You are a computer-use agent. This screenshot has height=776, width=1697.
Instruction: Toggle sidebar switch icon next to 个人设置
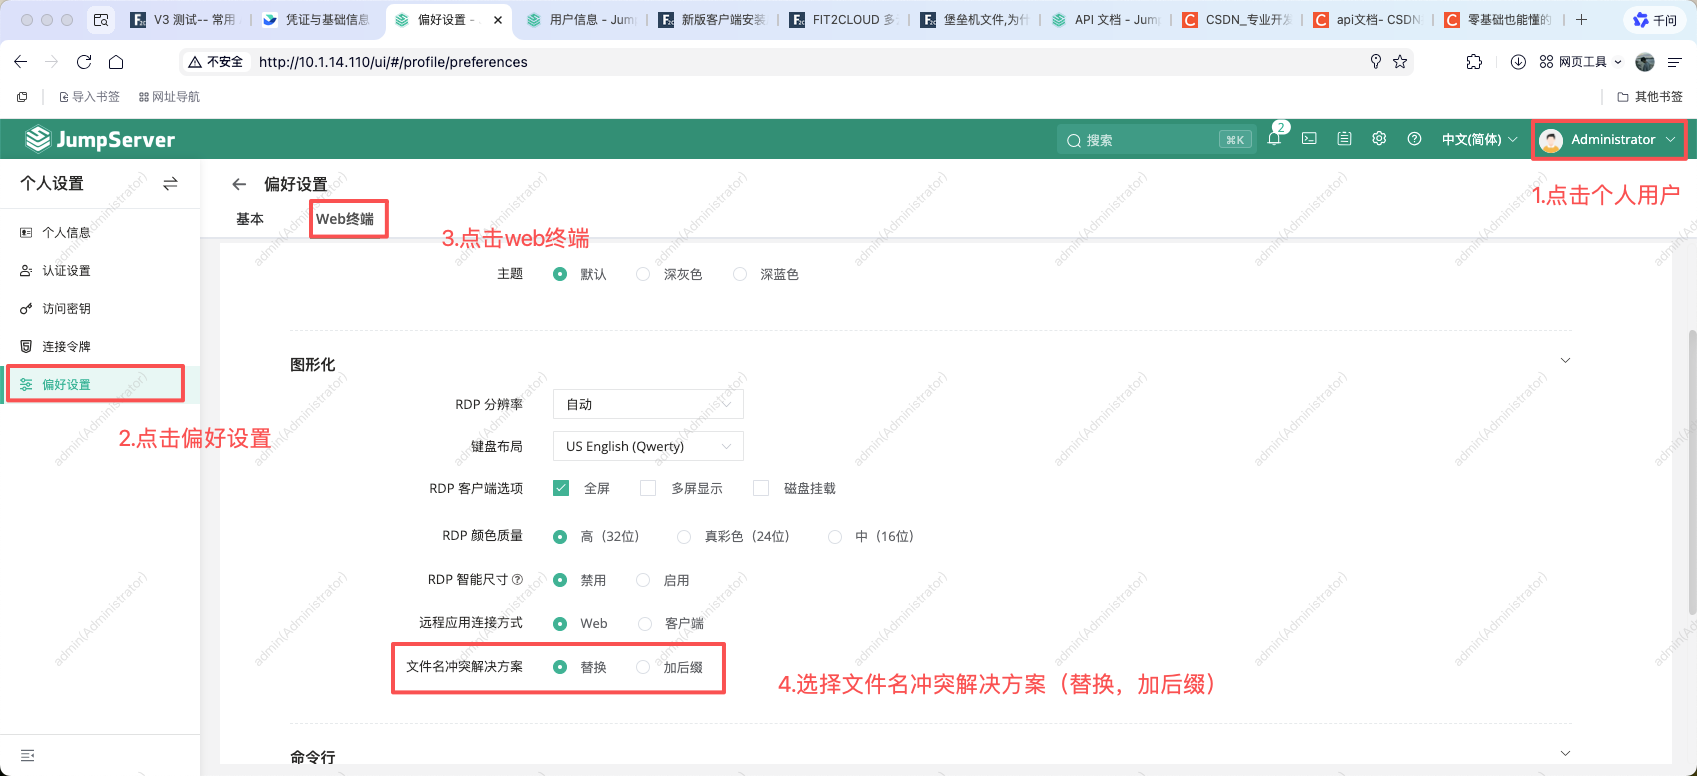pyautogui.click(x=170, y=184)
